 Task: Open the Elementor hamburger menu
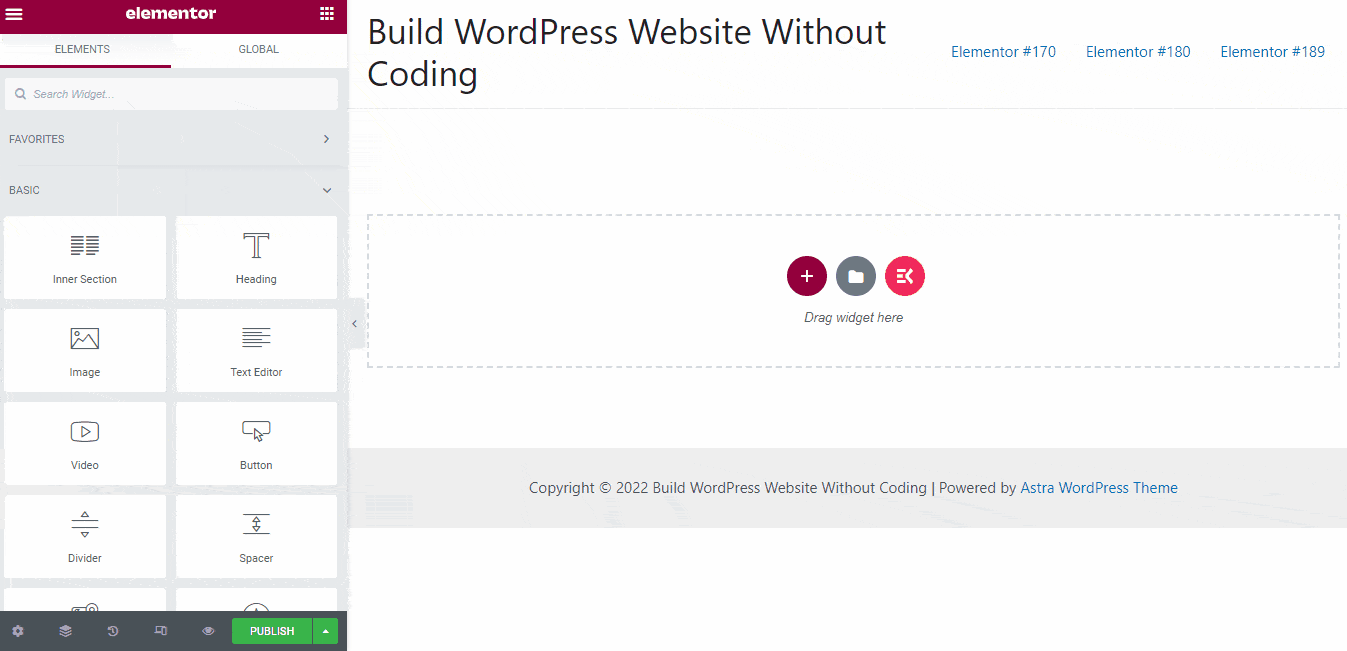pyautogui.click(x=15, y=14)
